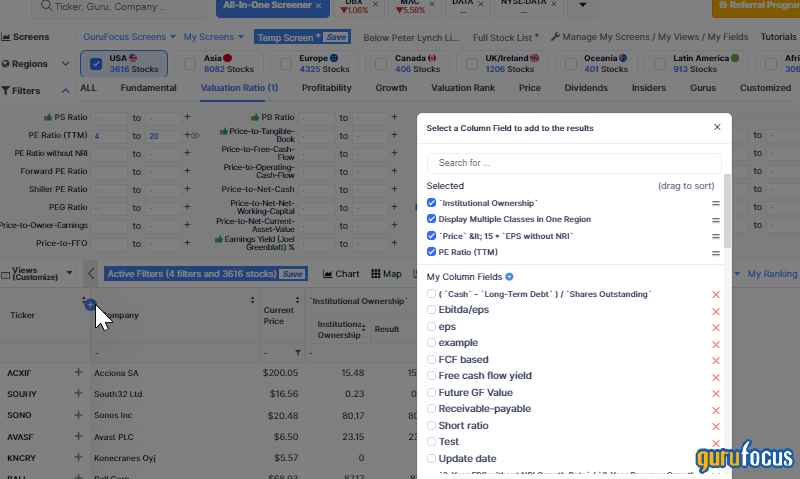Uncheck PE Ratio (TTM) selected field
800x479 pixels.
[x=431, y=252]
